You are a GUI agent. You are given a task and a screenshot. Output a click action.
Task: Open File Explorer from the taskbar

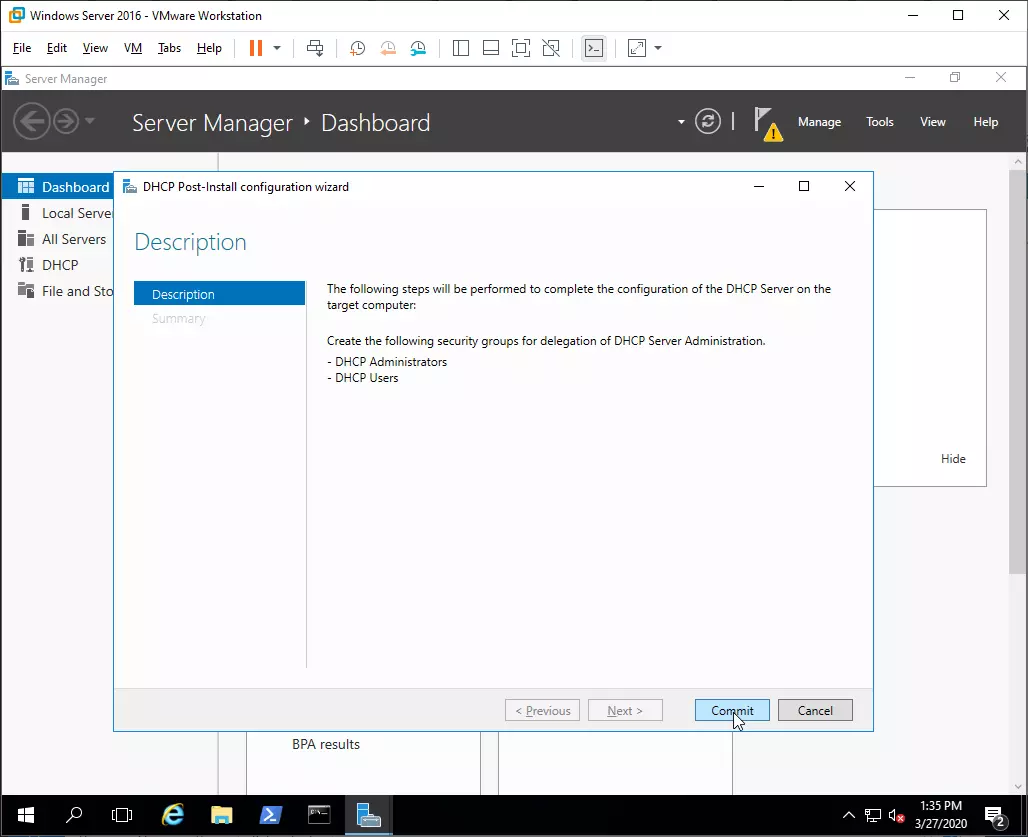coord(222,815)
